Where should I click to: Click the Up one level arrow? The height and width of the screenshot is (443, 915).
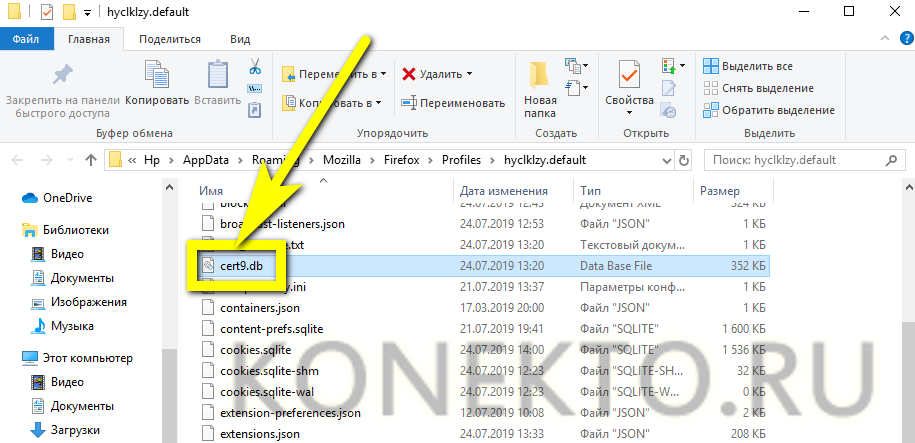pos(90,160)
